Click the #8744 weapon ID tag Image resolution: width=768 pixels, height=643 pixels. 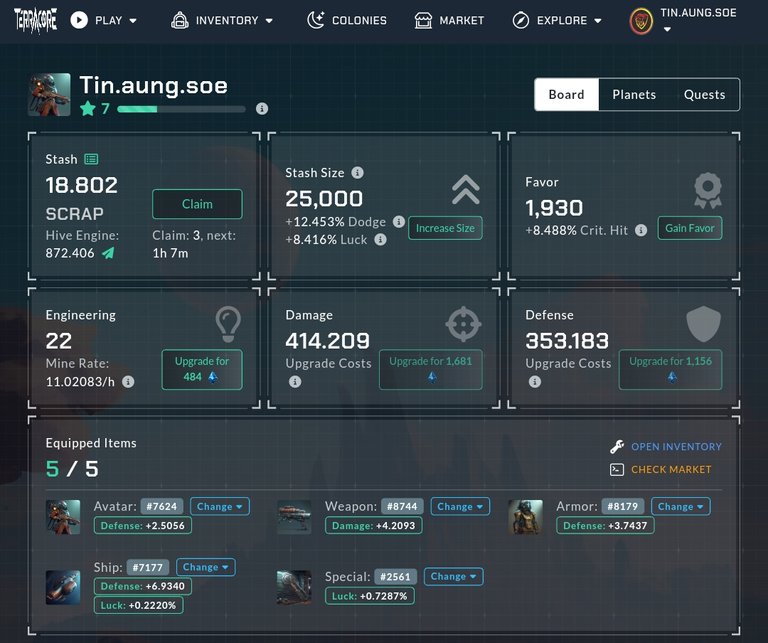tap(402, 506)
